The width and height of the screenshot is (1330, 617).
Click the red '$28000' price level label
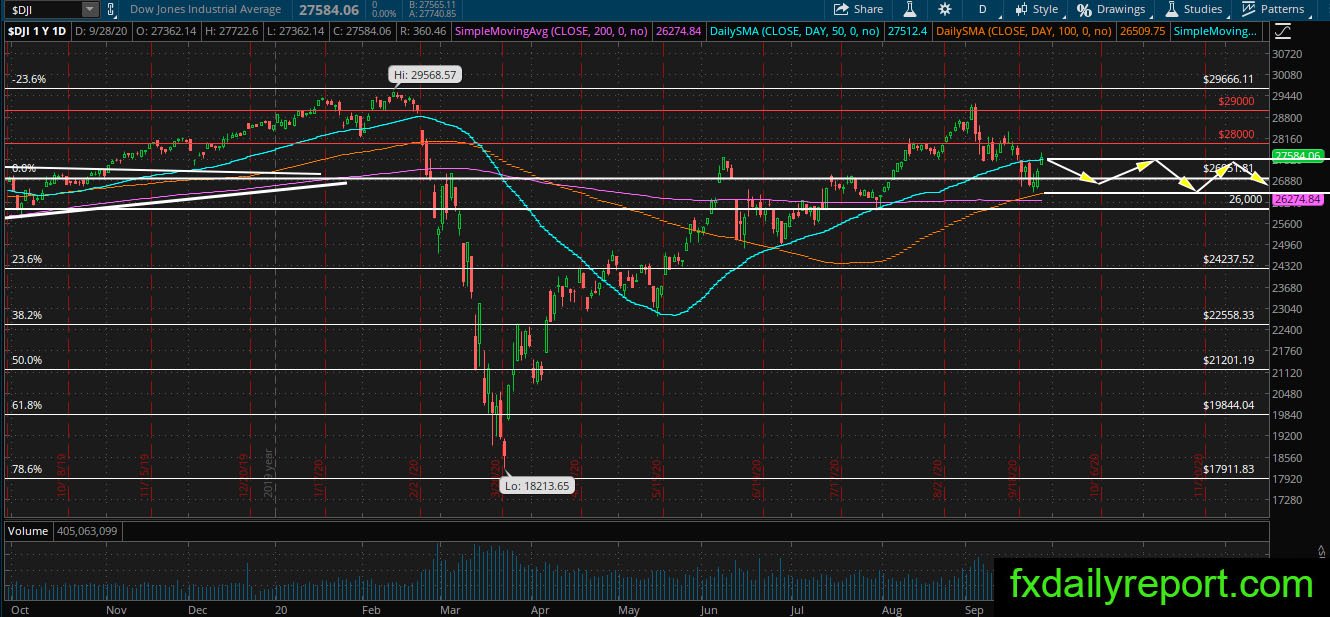1236,135
